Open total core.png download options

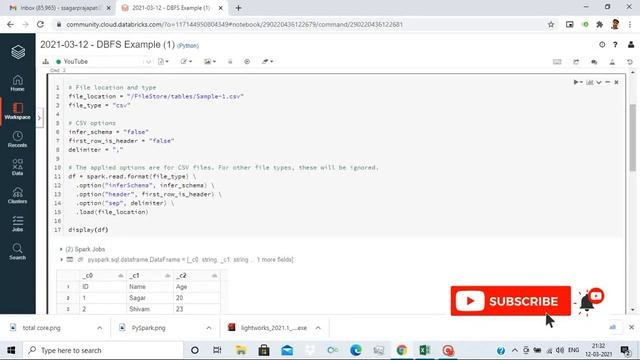tap(100, 328)
